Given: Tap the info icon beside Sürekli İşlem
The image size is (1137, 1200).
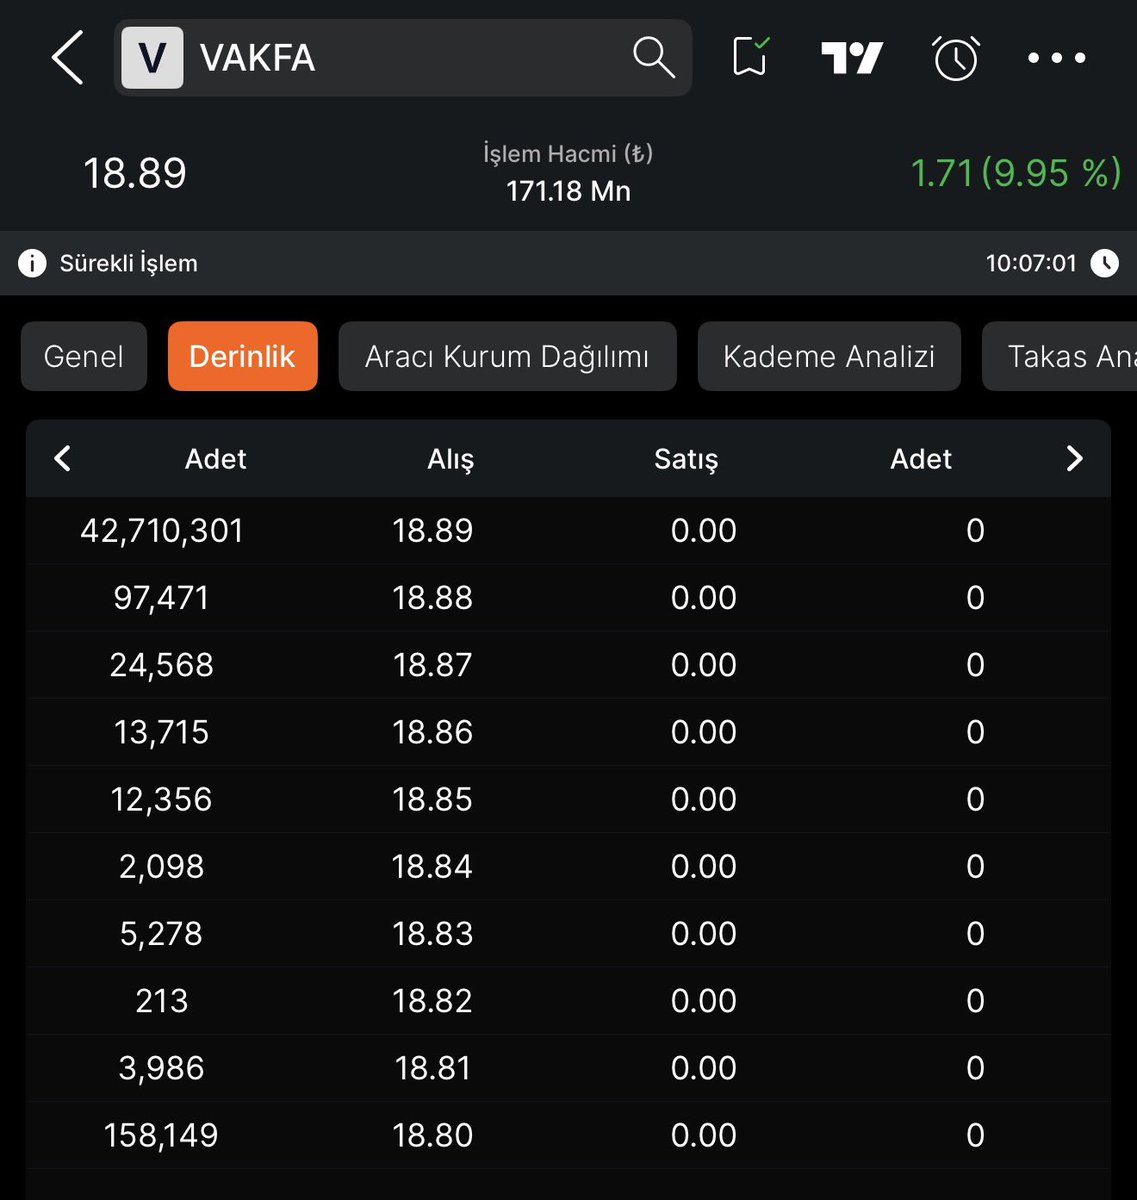Looking at the screenshot, I should [32, 263].
